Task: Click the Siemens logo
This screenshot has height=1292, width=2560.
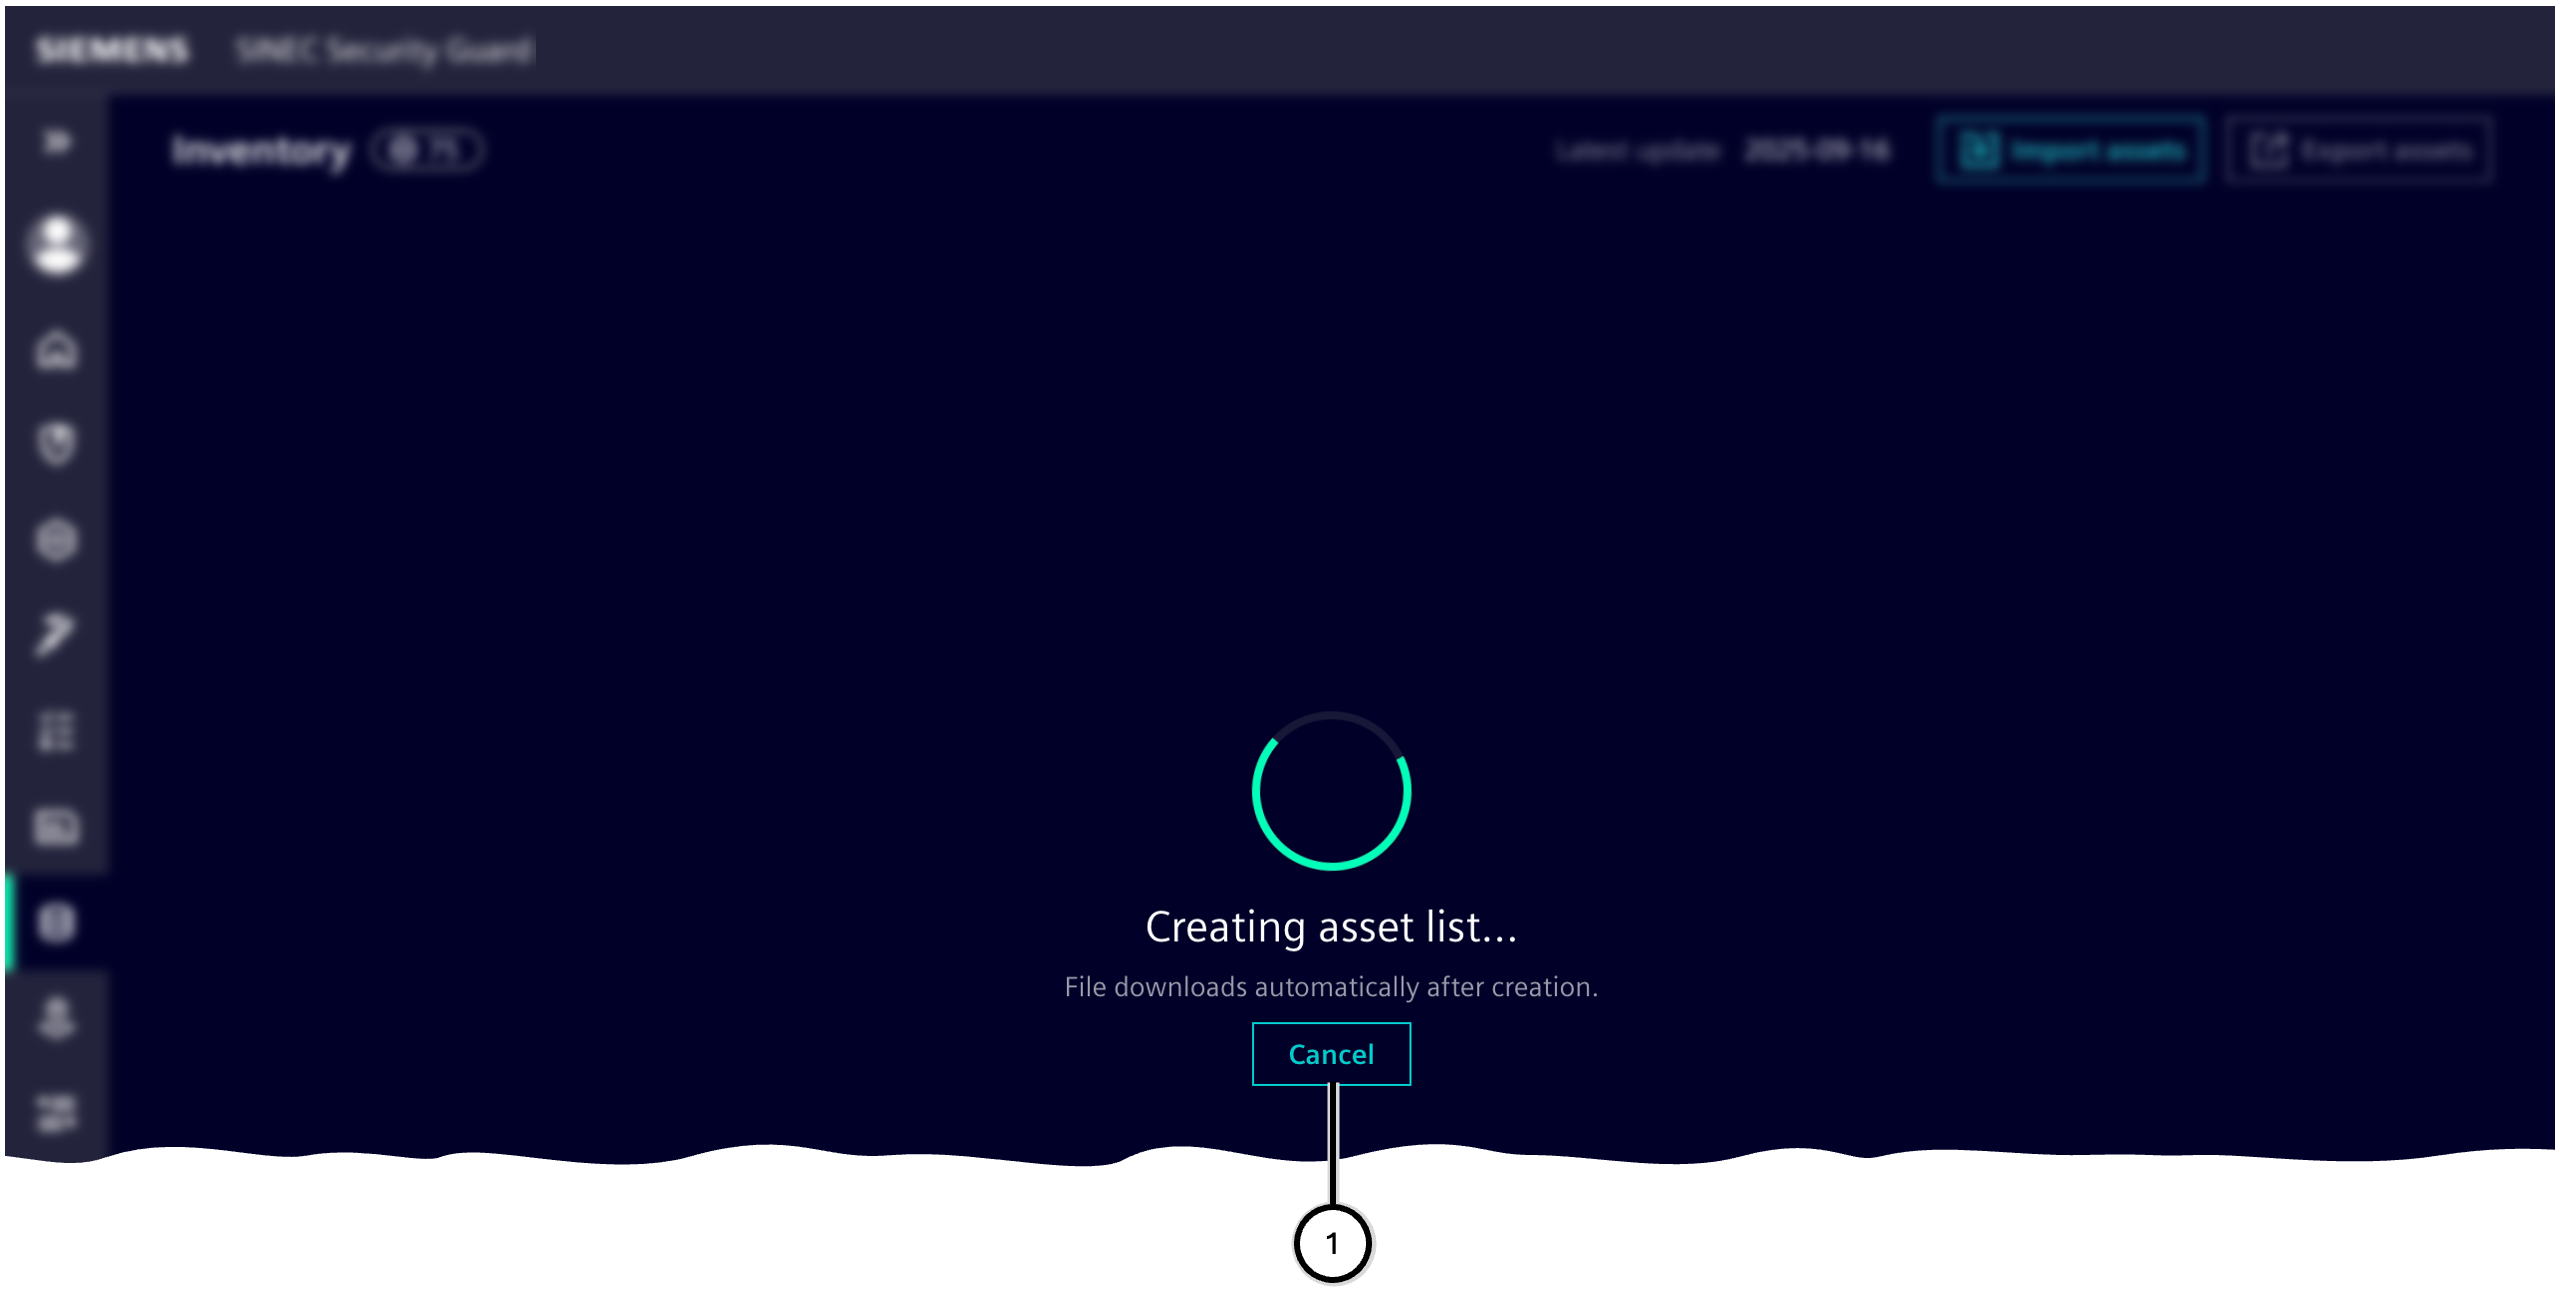Action: 112,50
